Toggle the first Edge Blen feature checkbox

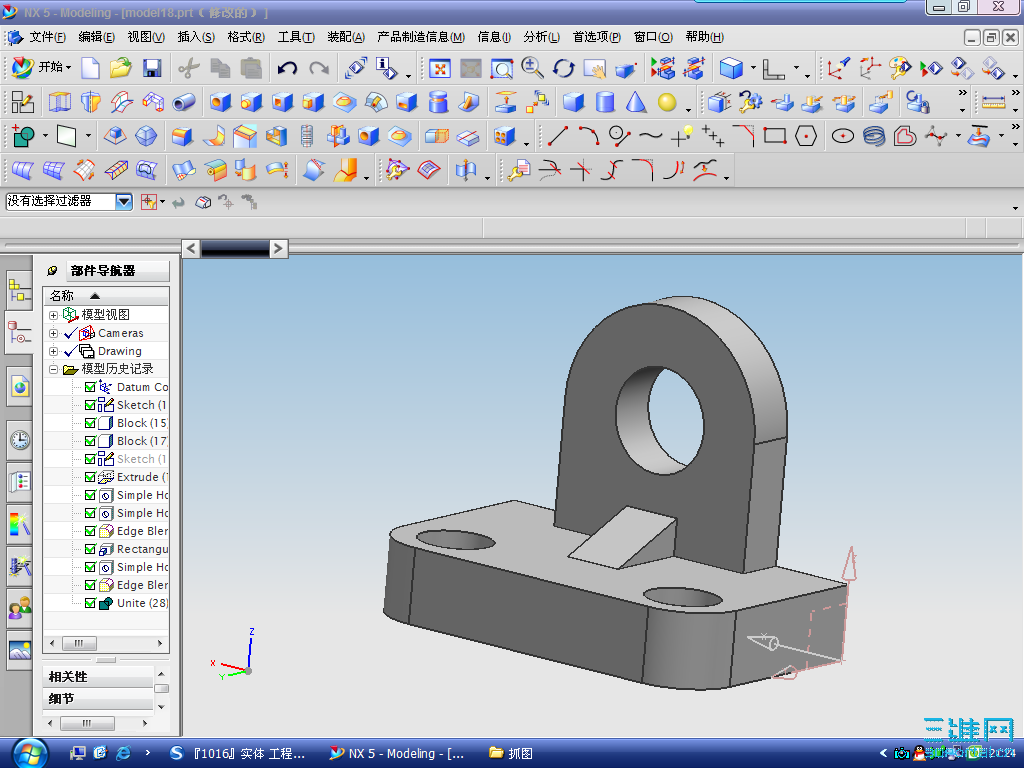click(x=90, y=532)
